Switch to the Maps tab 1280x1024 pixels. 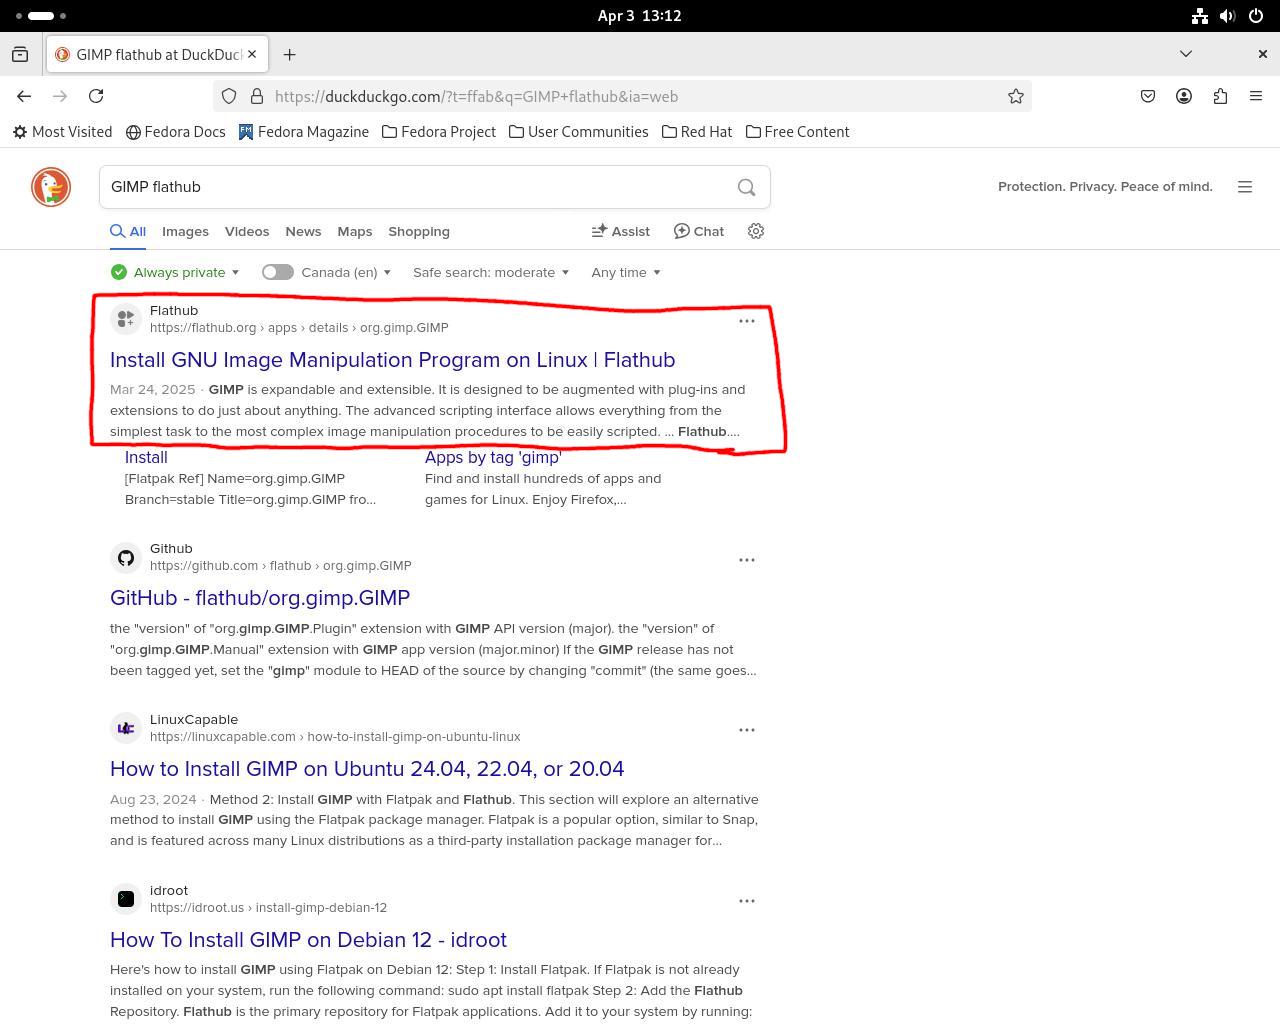pos(354,231)
